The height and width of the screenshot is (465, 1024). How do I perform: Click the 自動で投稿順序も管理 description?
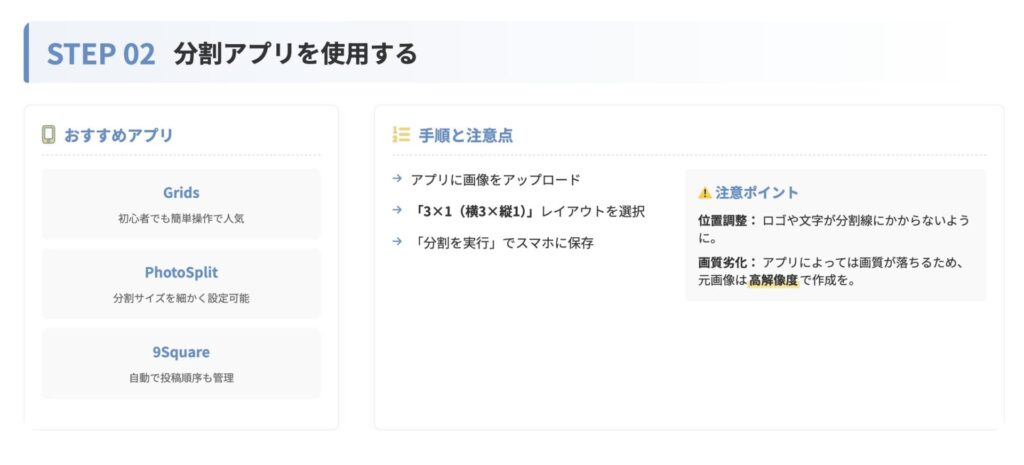(181, 378)
